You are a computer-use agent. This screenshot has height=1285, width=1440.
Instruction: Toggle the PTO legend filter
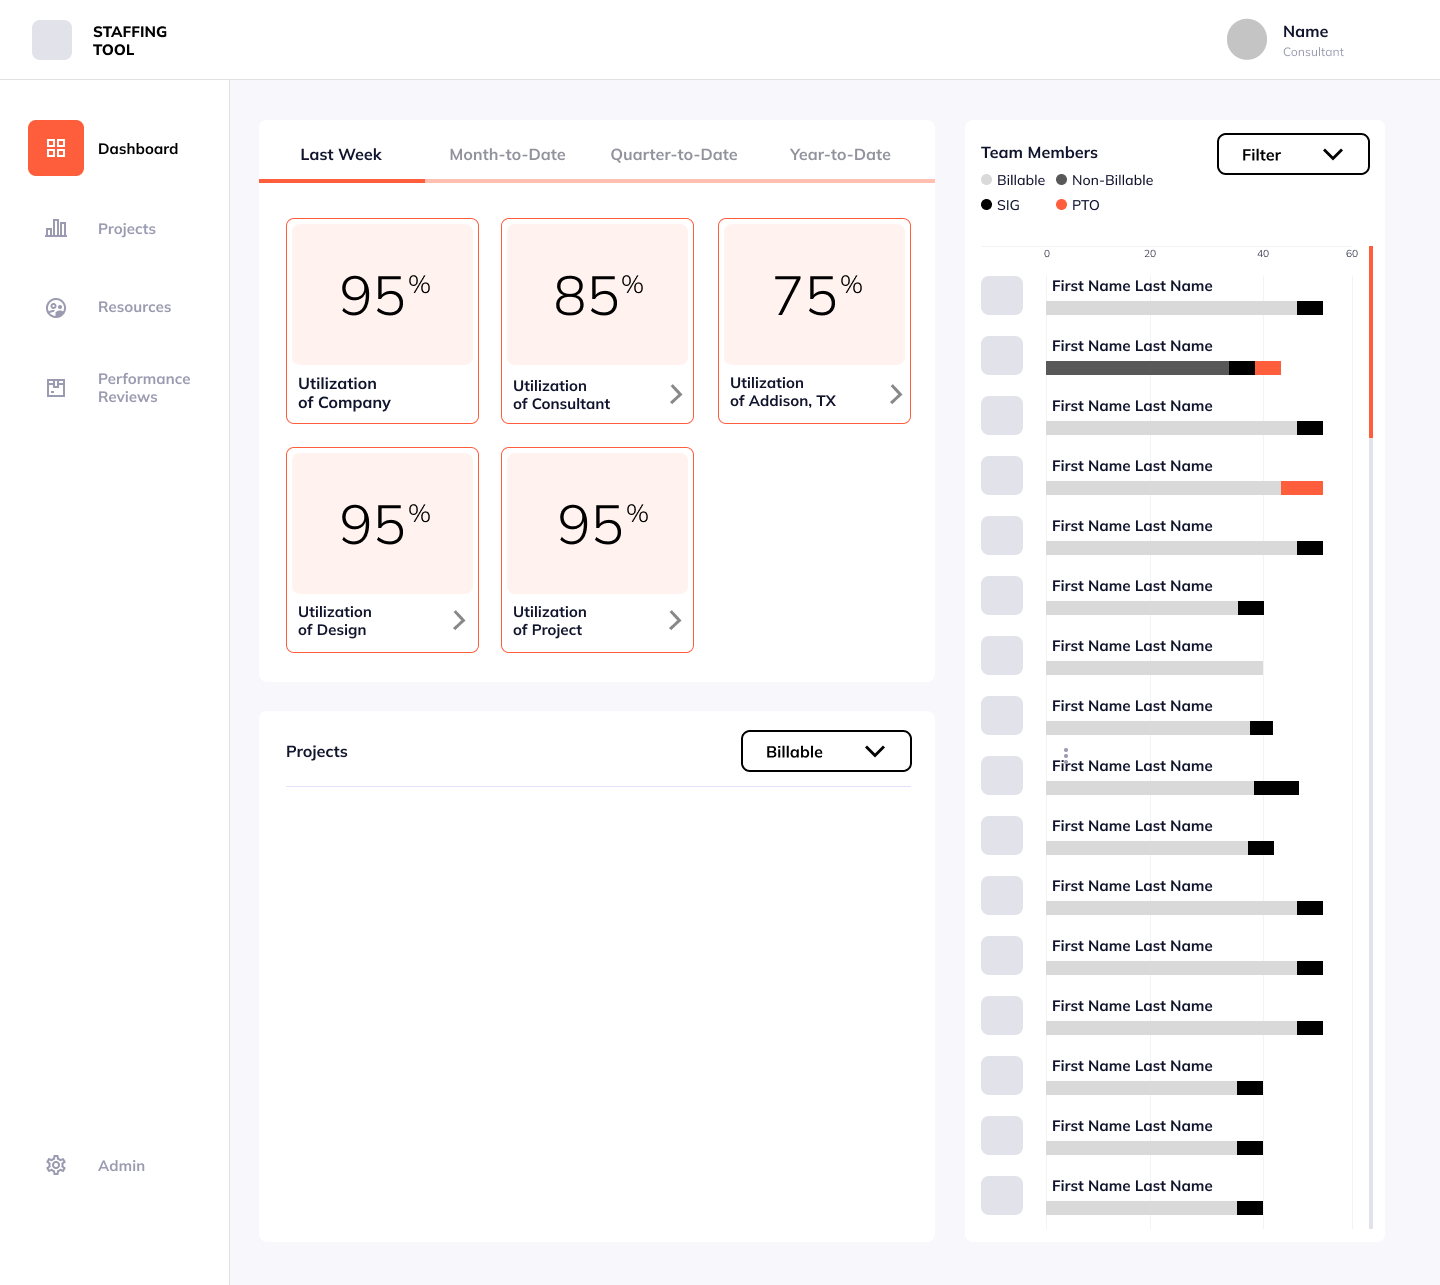pyautogui.click(x=1061, y=204)
